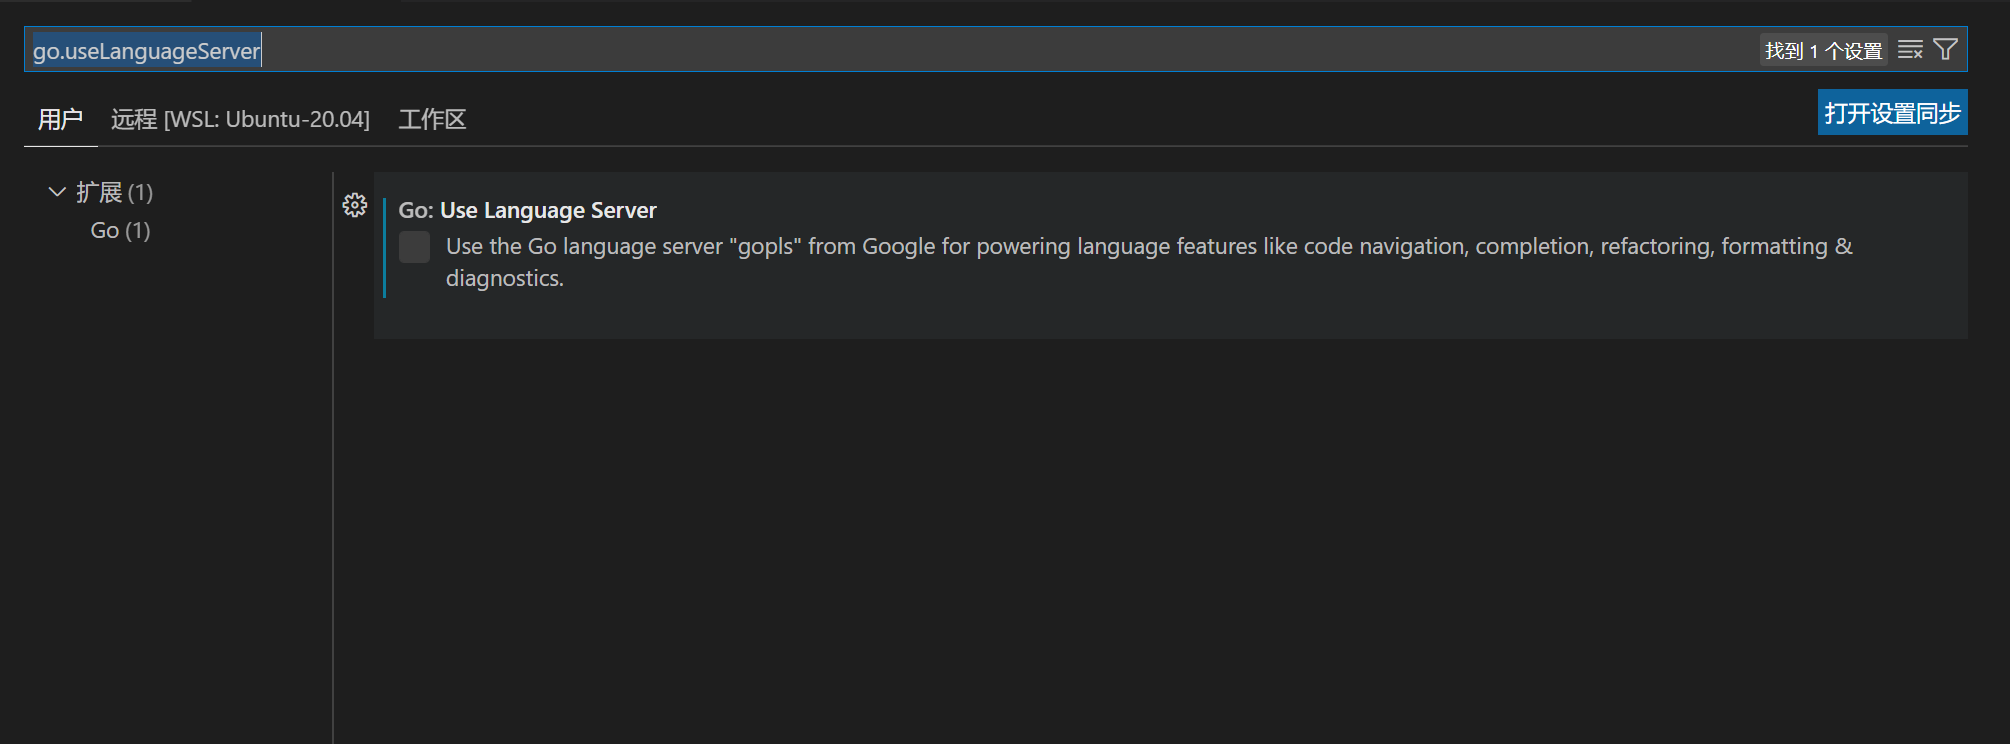Click the divider between tree and settings list
Viewport: 2010px width, 744px height.
coord(333,450)
